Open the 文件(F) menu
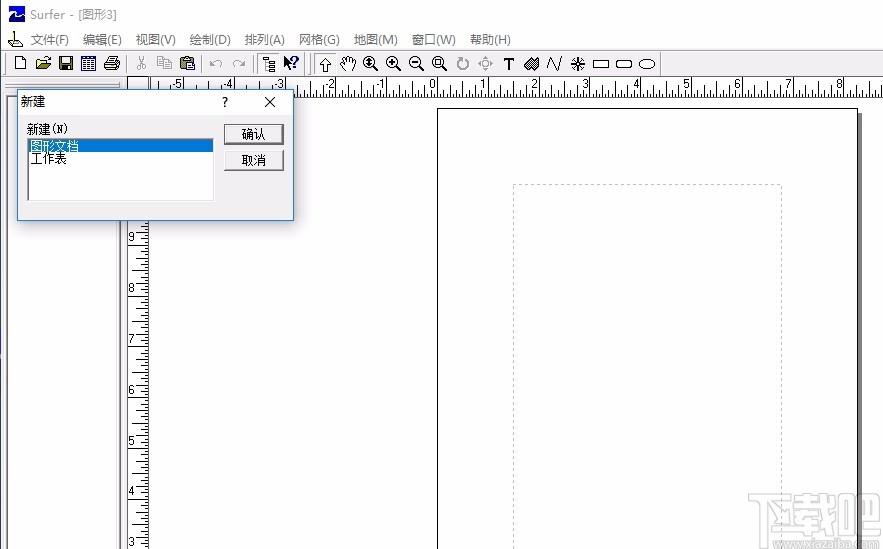Viewport: 883px width, 549px height. pos(50,39)
